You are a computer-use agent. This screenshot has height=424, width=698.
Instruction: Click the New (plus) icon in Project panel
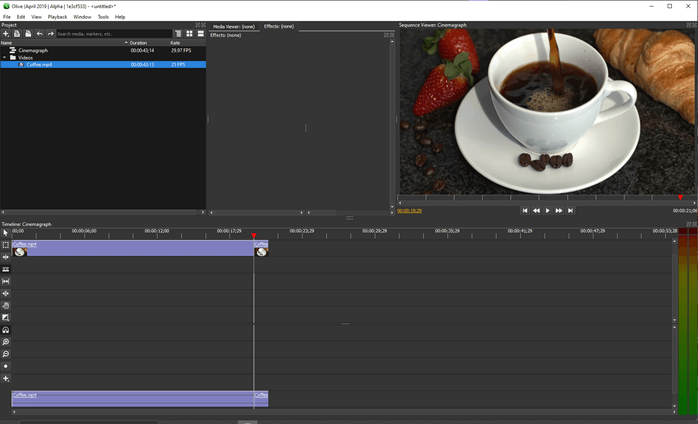[x=5, y=34]
